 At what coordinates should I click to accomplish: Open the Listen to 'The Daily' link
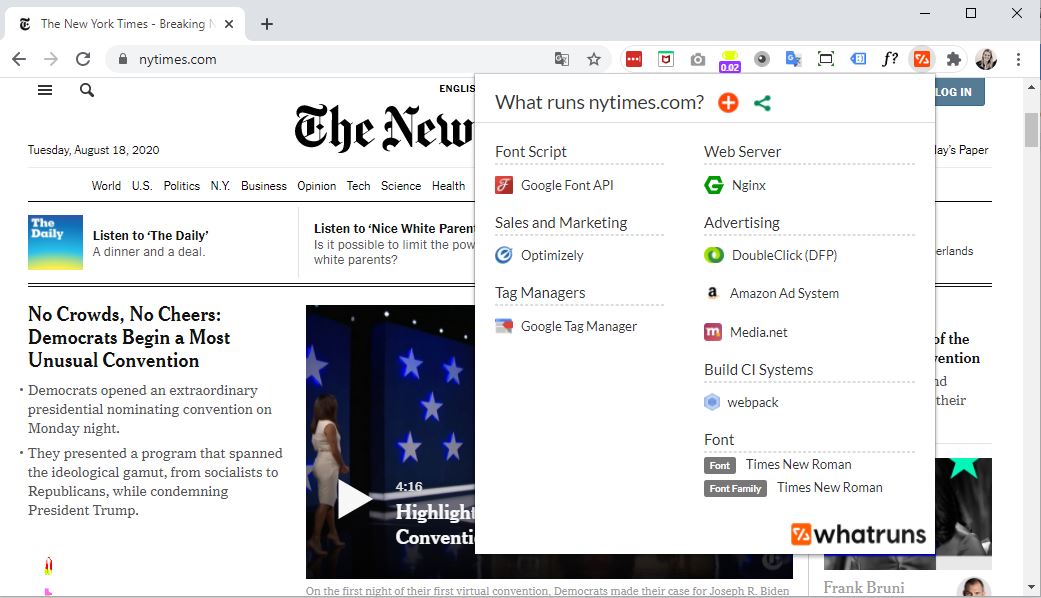(151, 236)
